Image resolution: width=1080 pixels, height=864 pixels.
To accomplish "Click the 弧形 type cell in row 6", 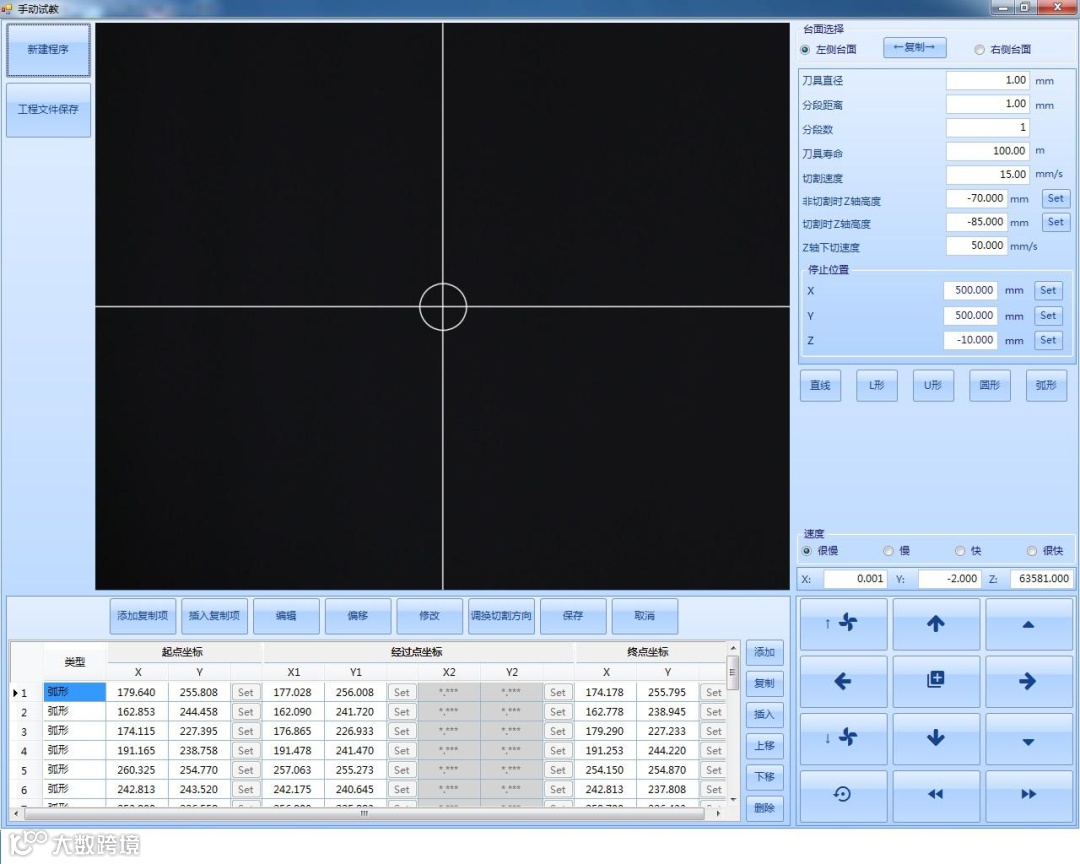I will click(x=74, y=789).
